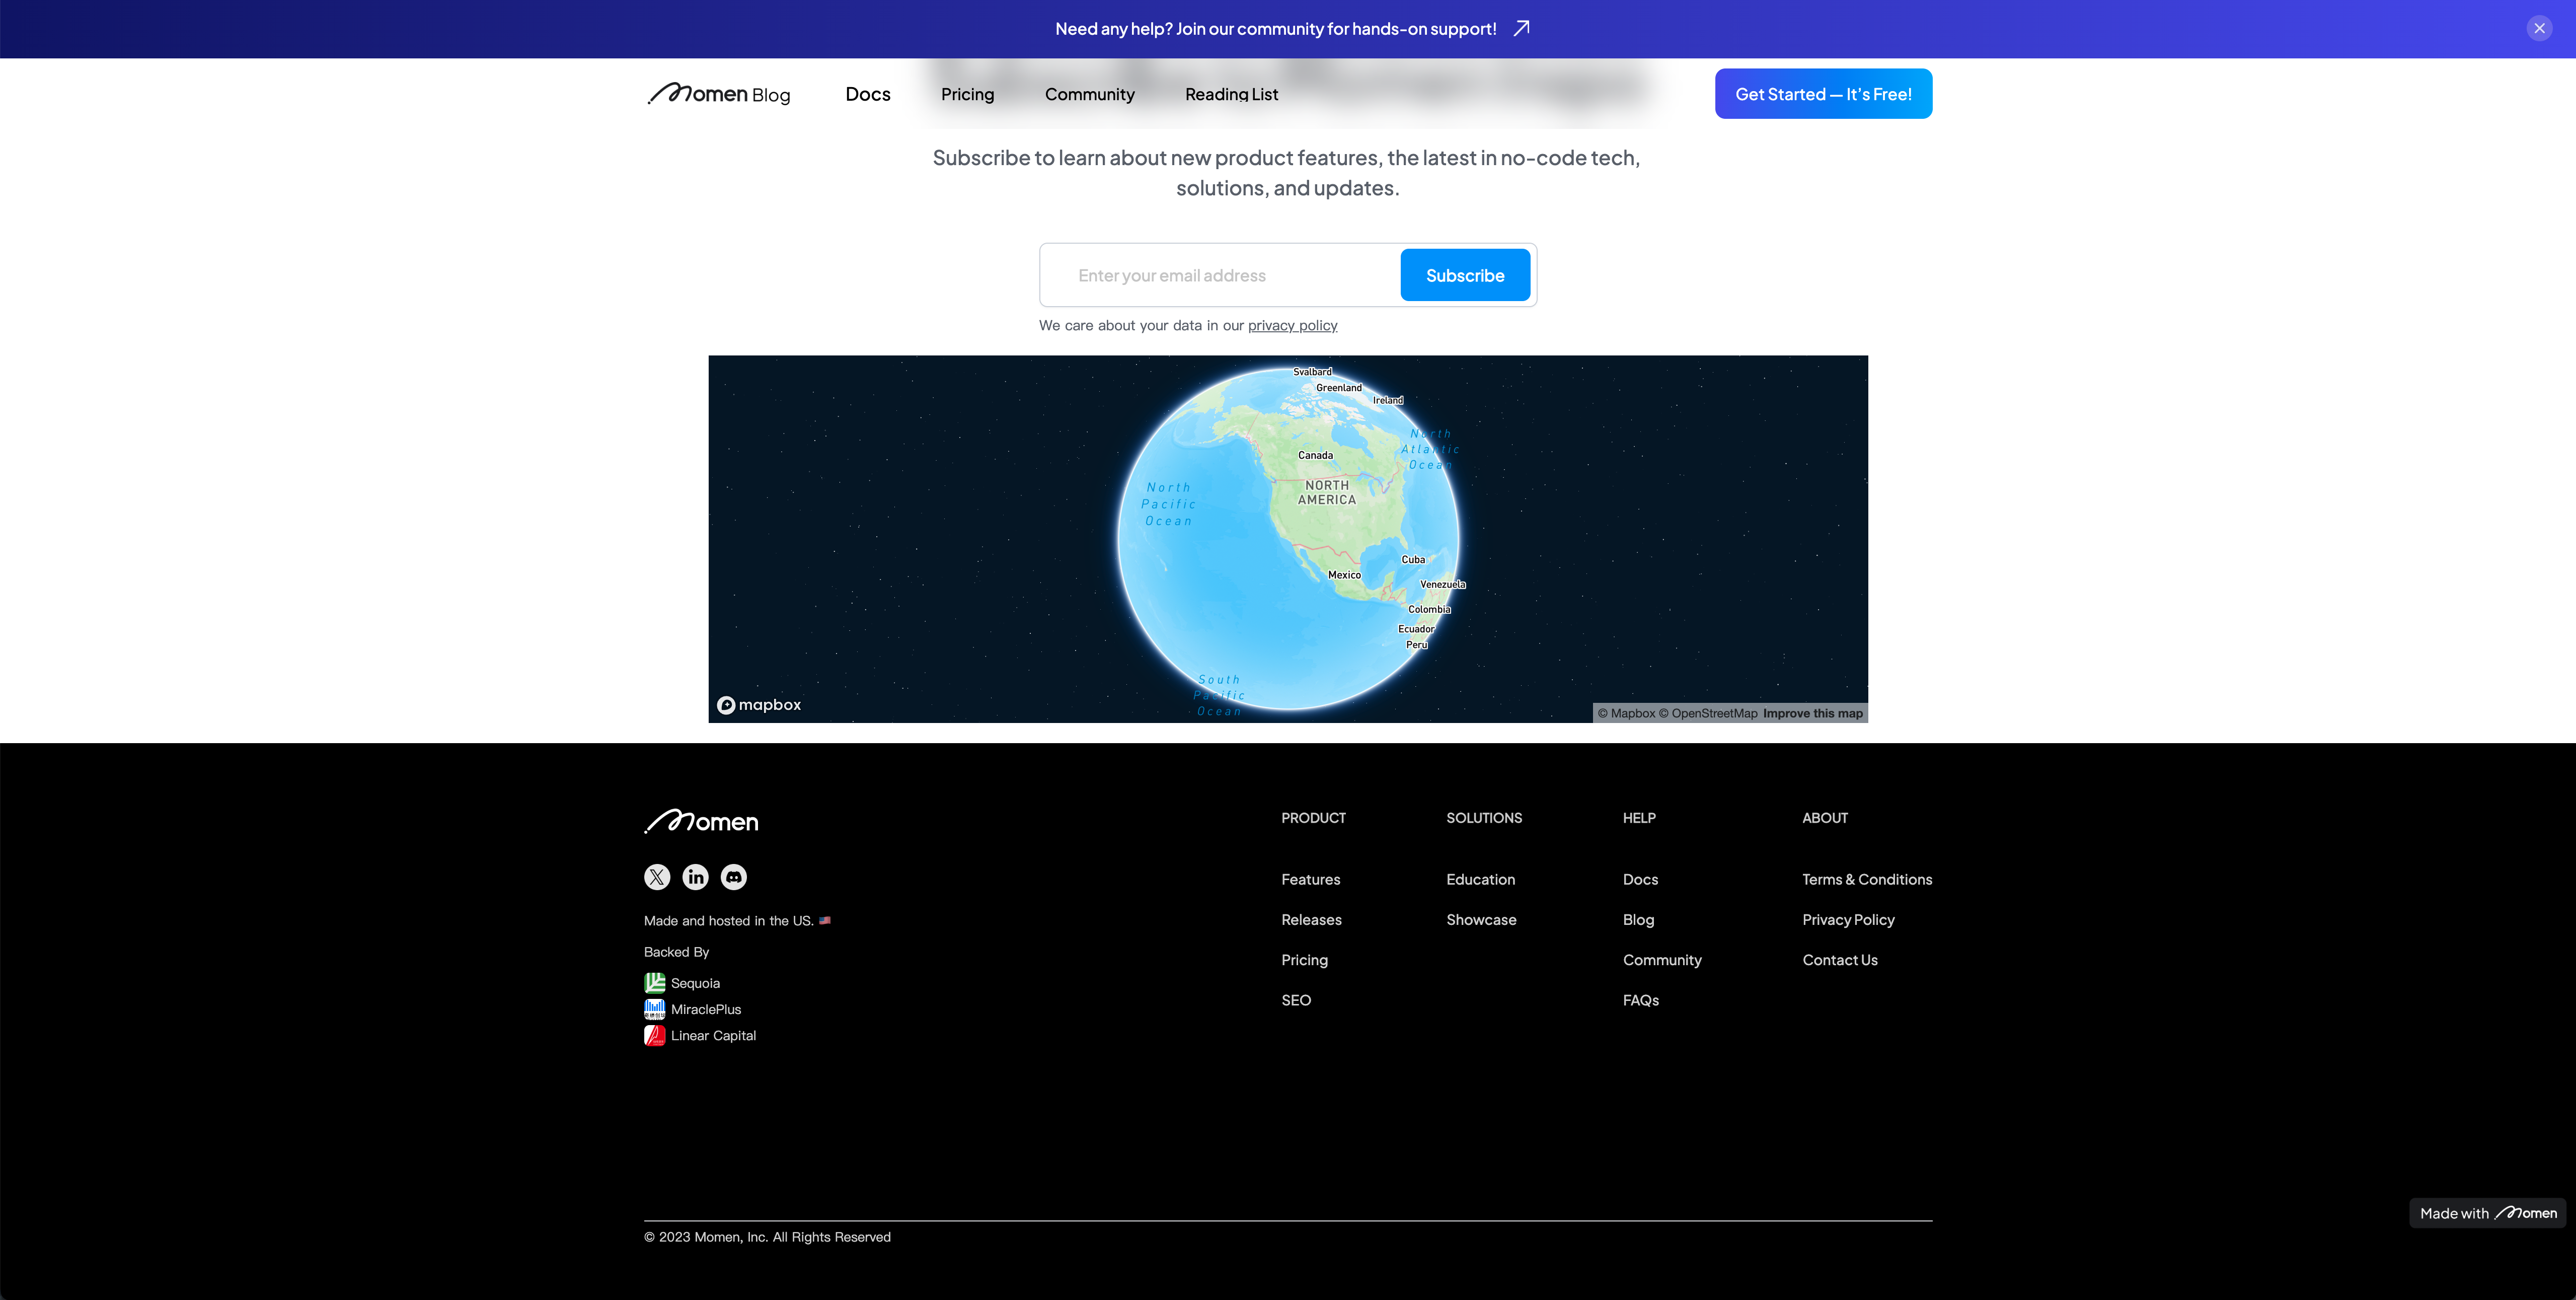Click the mapbox logo on the map
This screenshot has width=2576, height=1300.
(759, 705)
